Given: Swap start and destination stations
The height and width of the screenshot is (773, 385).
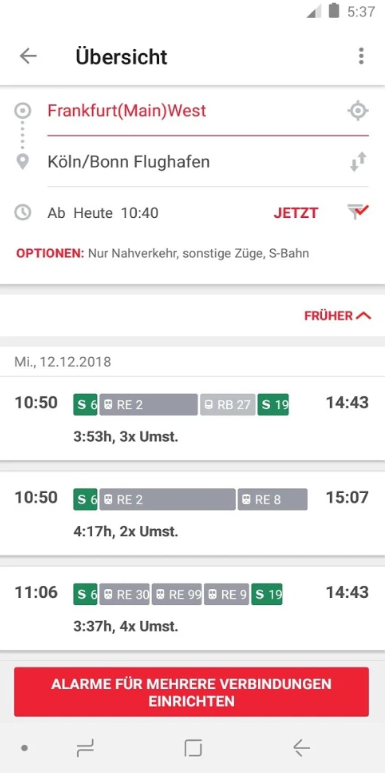Looking at the screenshot, I should [358, 162].
